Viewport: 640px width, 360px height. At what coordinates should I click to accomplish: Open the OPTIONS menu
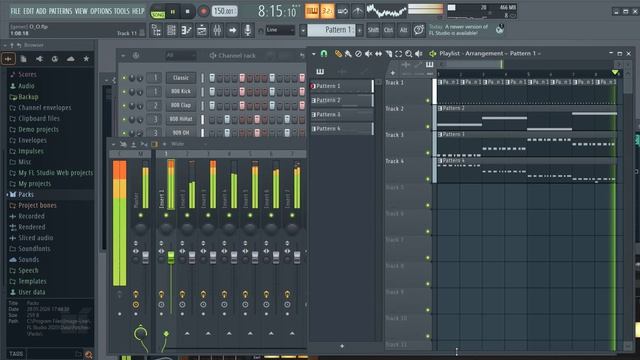tap(101, 11)
